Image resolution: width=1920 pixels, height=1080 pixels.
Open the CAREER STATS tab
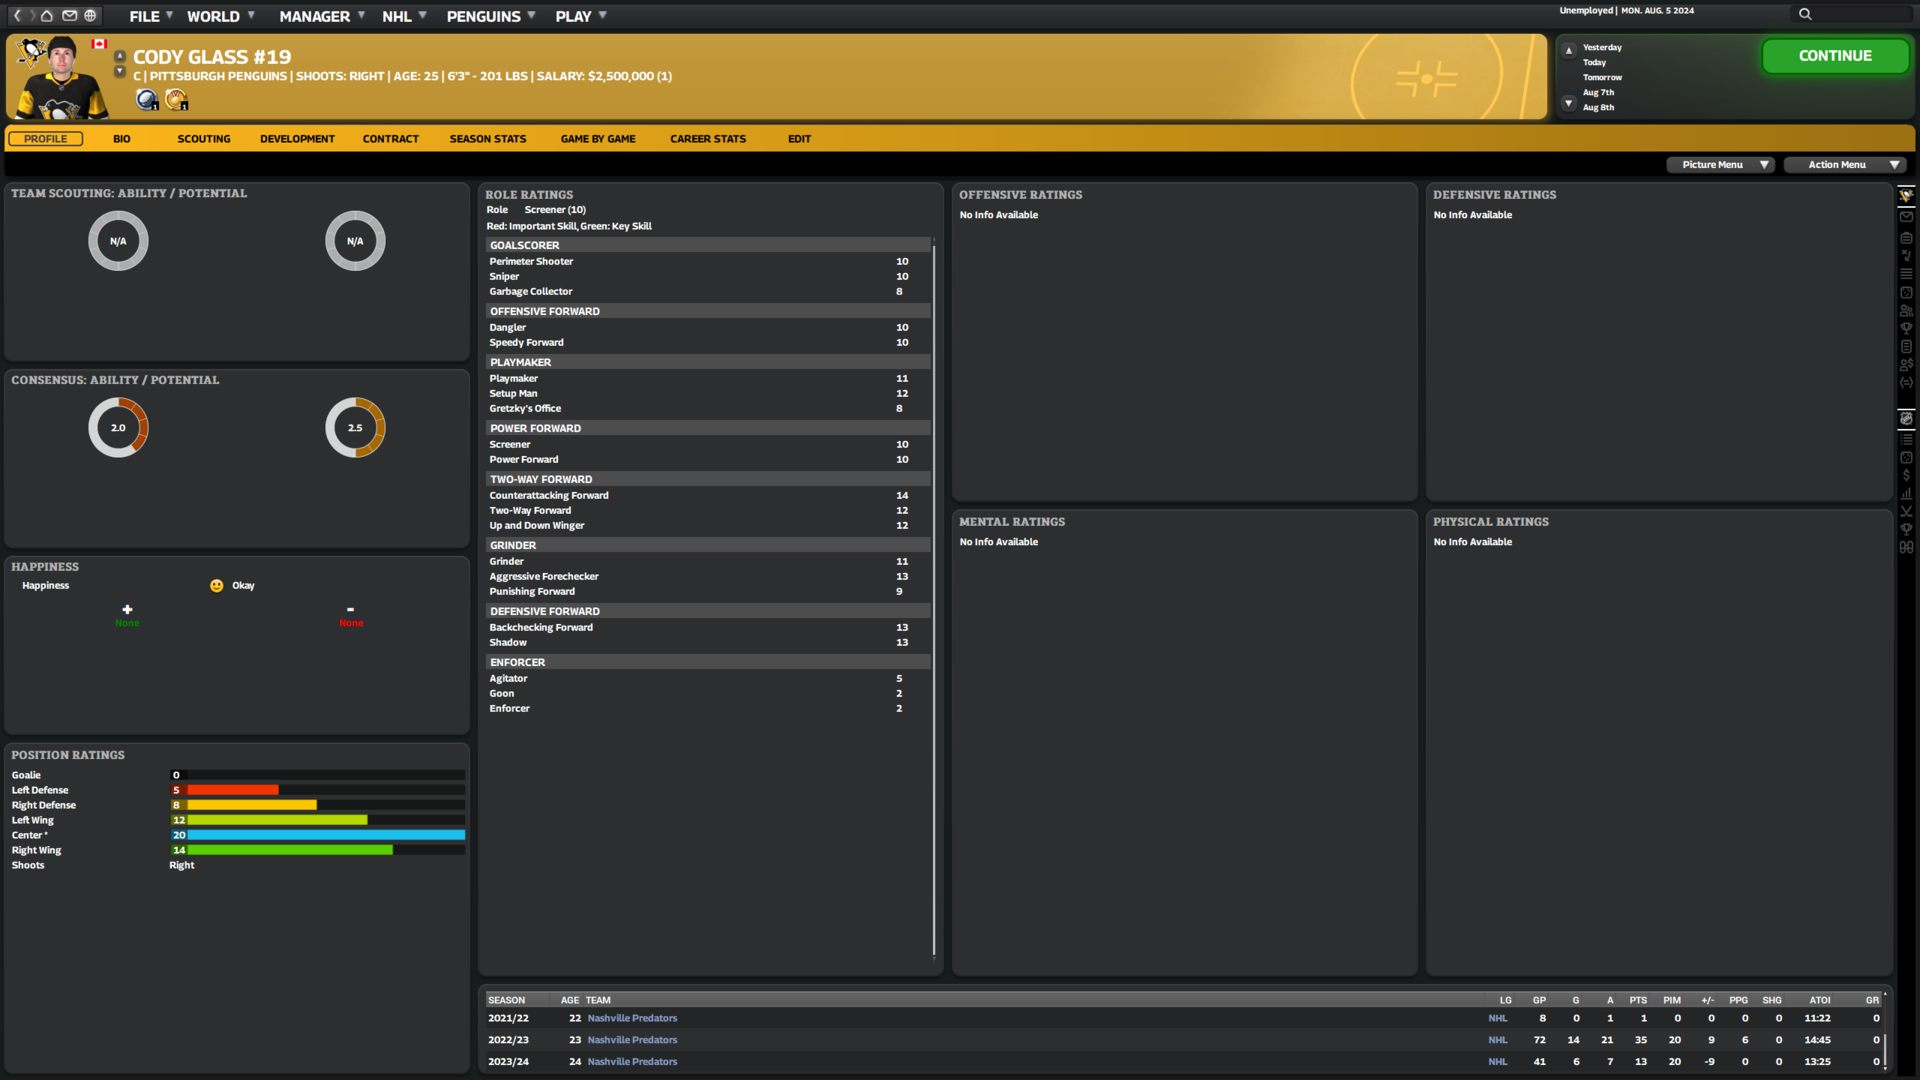pyautogui.click(x=708, y=139)
